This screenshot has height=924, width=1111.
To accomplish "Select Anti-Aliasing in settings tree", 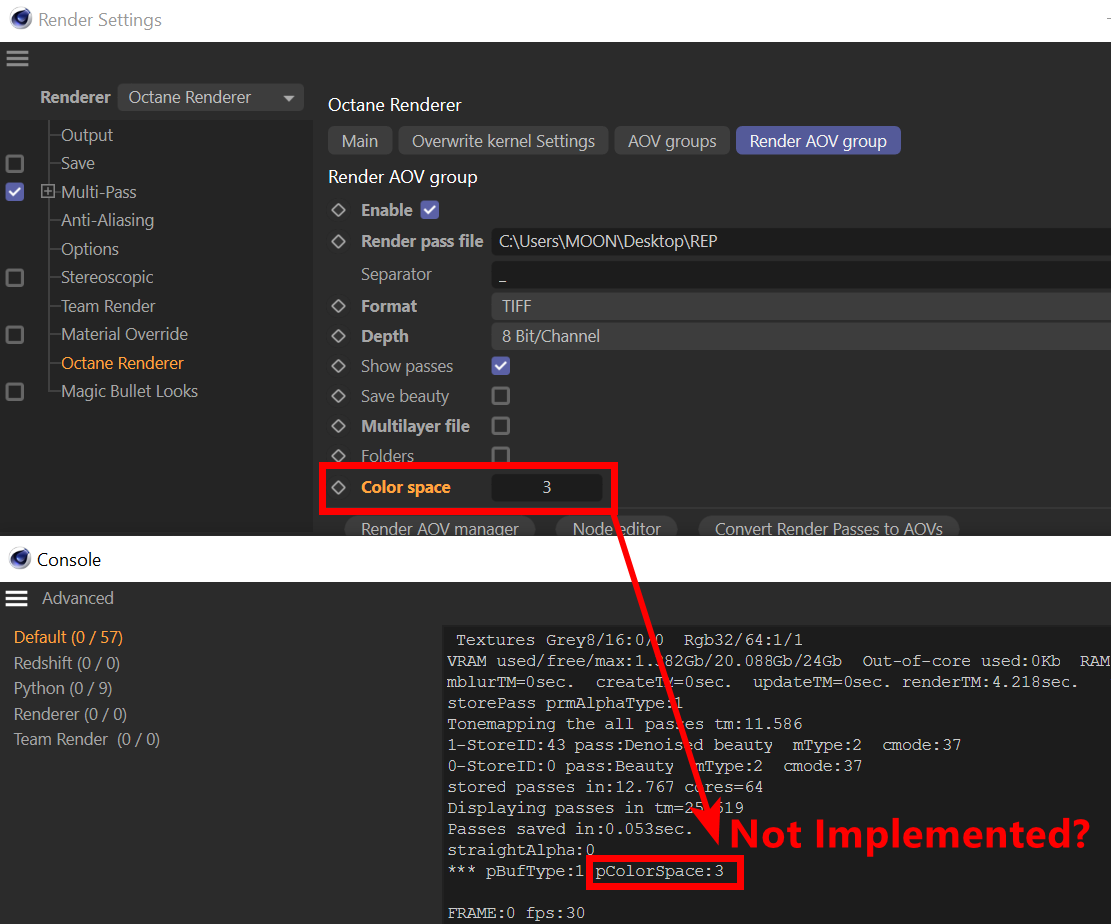I will [107, 220].
